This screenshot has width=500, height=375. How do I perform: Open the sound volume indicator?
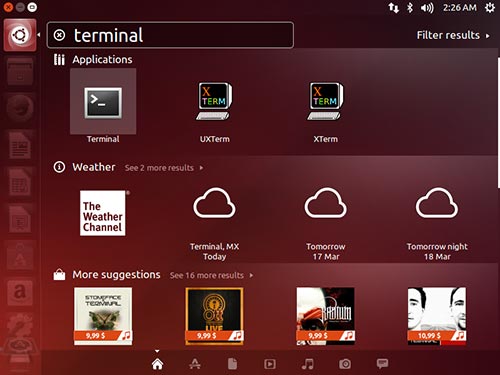(427, 7)
